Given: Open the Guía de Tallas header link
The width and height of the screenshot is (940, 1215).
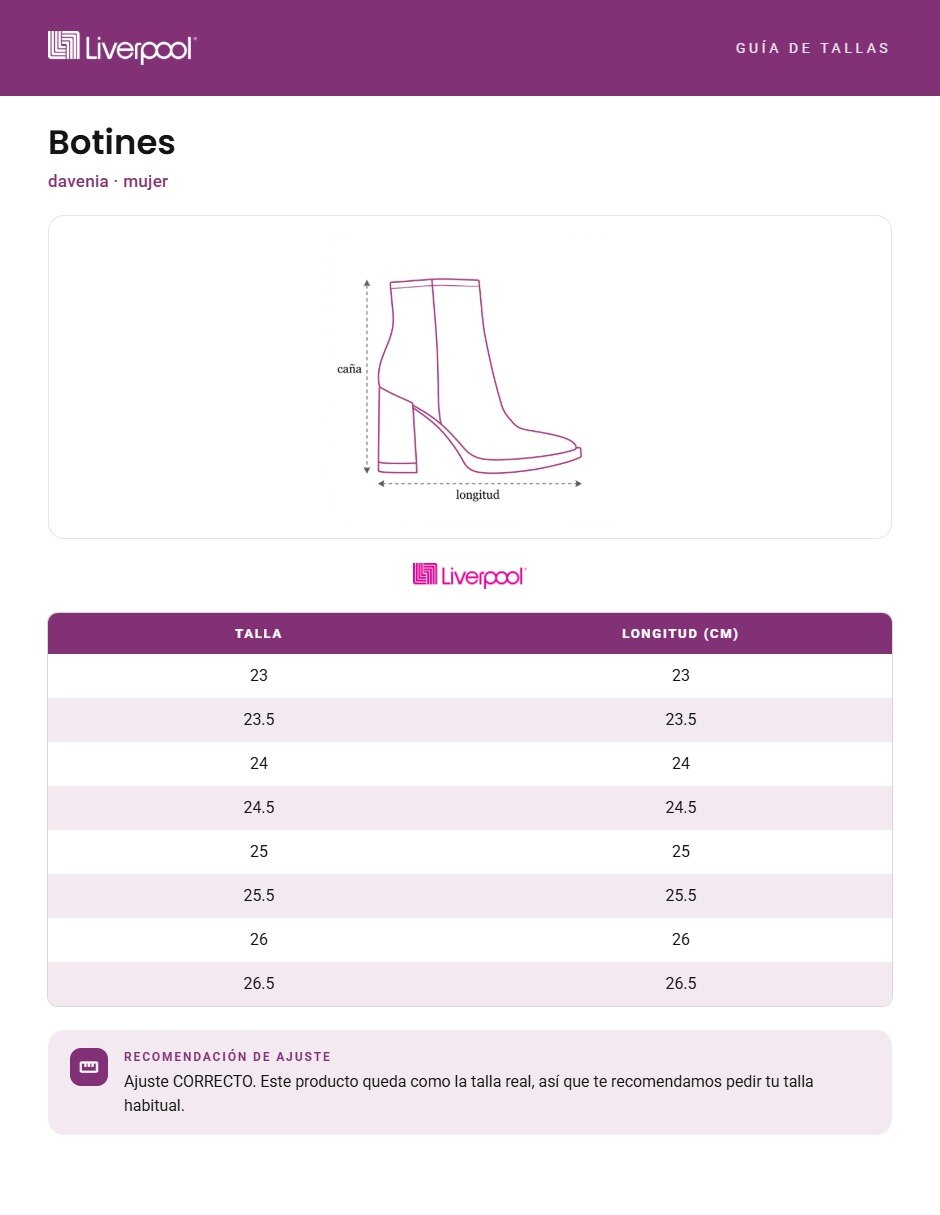Looking at the screenshot, I should [x=812, y=48].
